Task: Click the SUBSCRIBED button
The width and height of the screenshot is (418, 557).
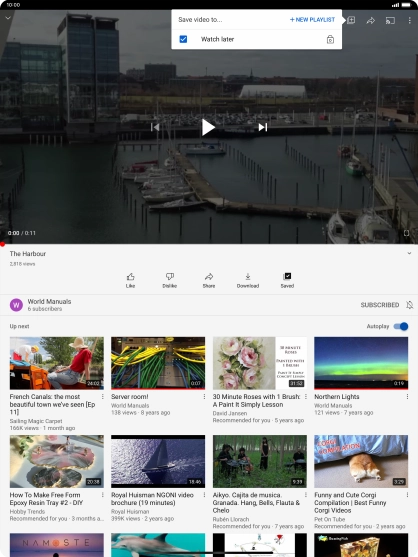Action: pos(380,305)
